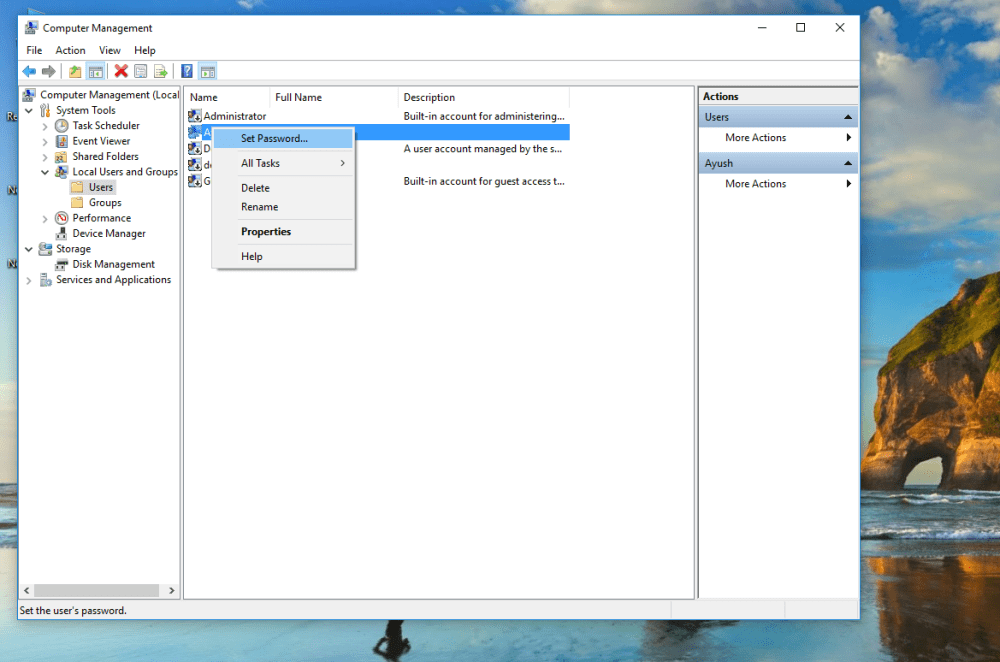This screenshot has width=1000, height=662.
Task: Click the Export List toolbar icon
Action: coord(160,71)
